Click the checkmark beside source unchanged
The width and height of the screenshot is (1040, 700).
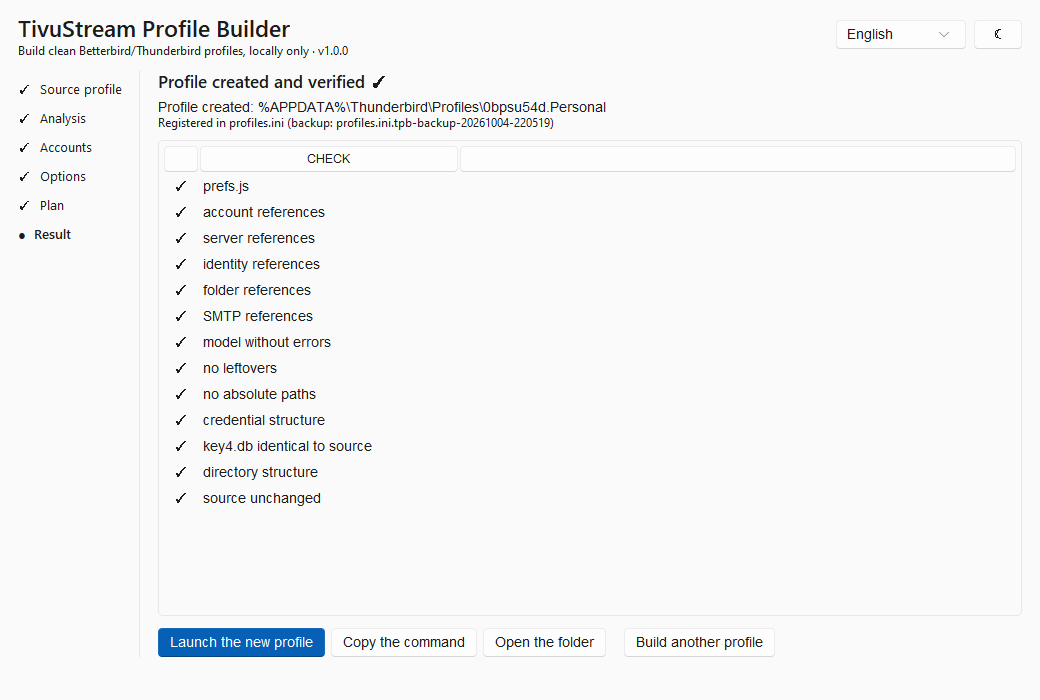(x=181, y=498)
